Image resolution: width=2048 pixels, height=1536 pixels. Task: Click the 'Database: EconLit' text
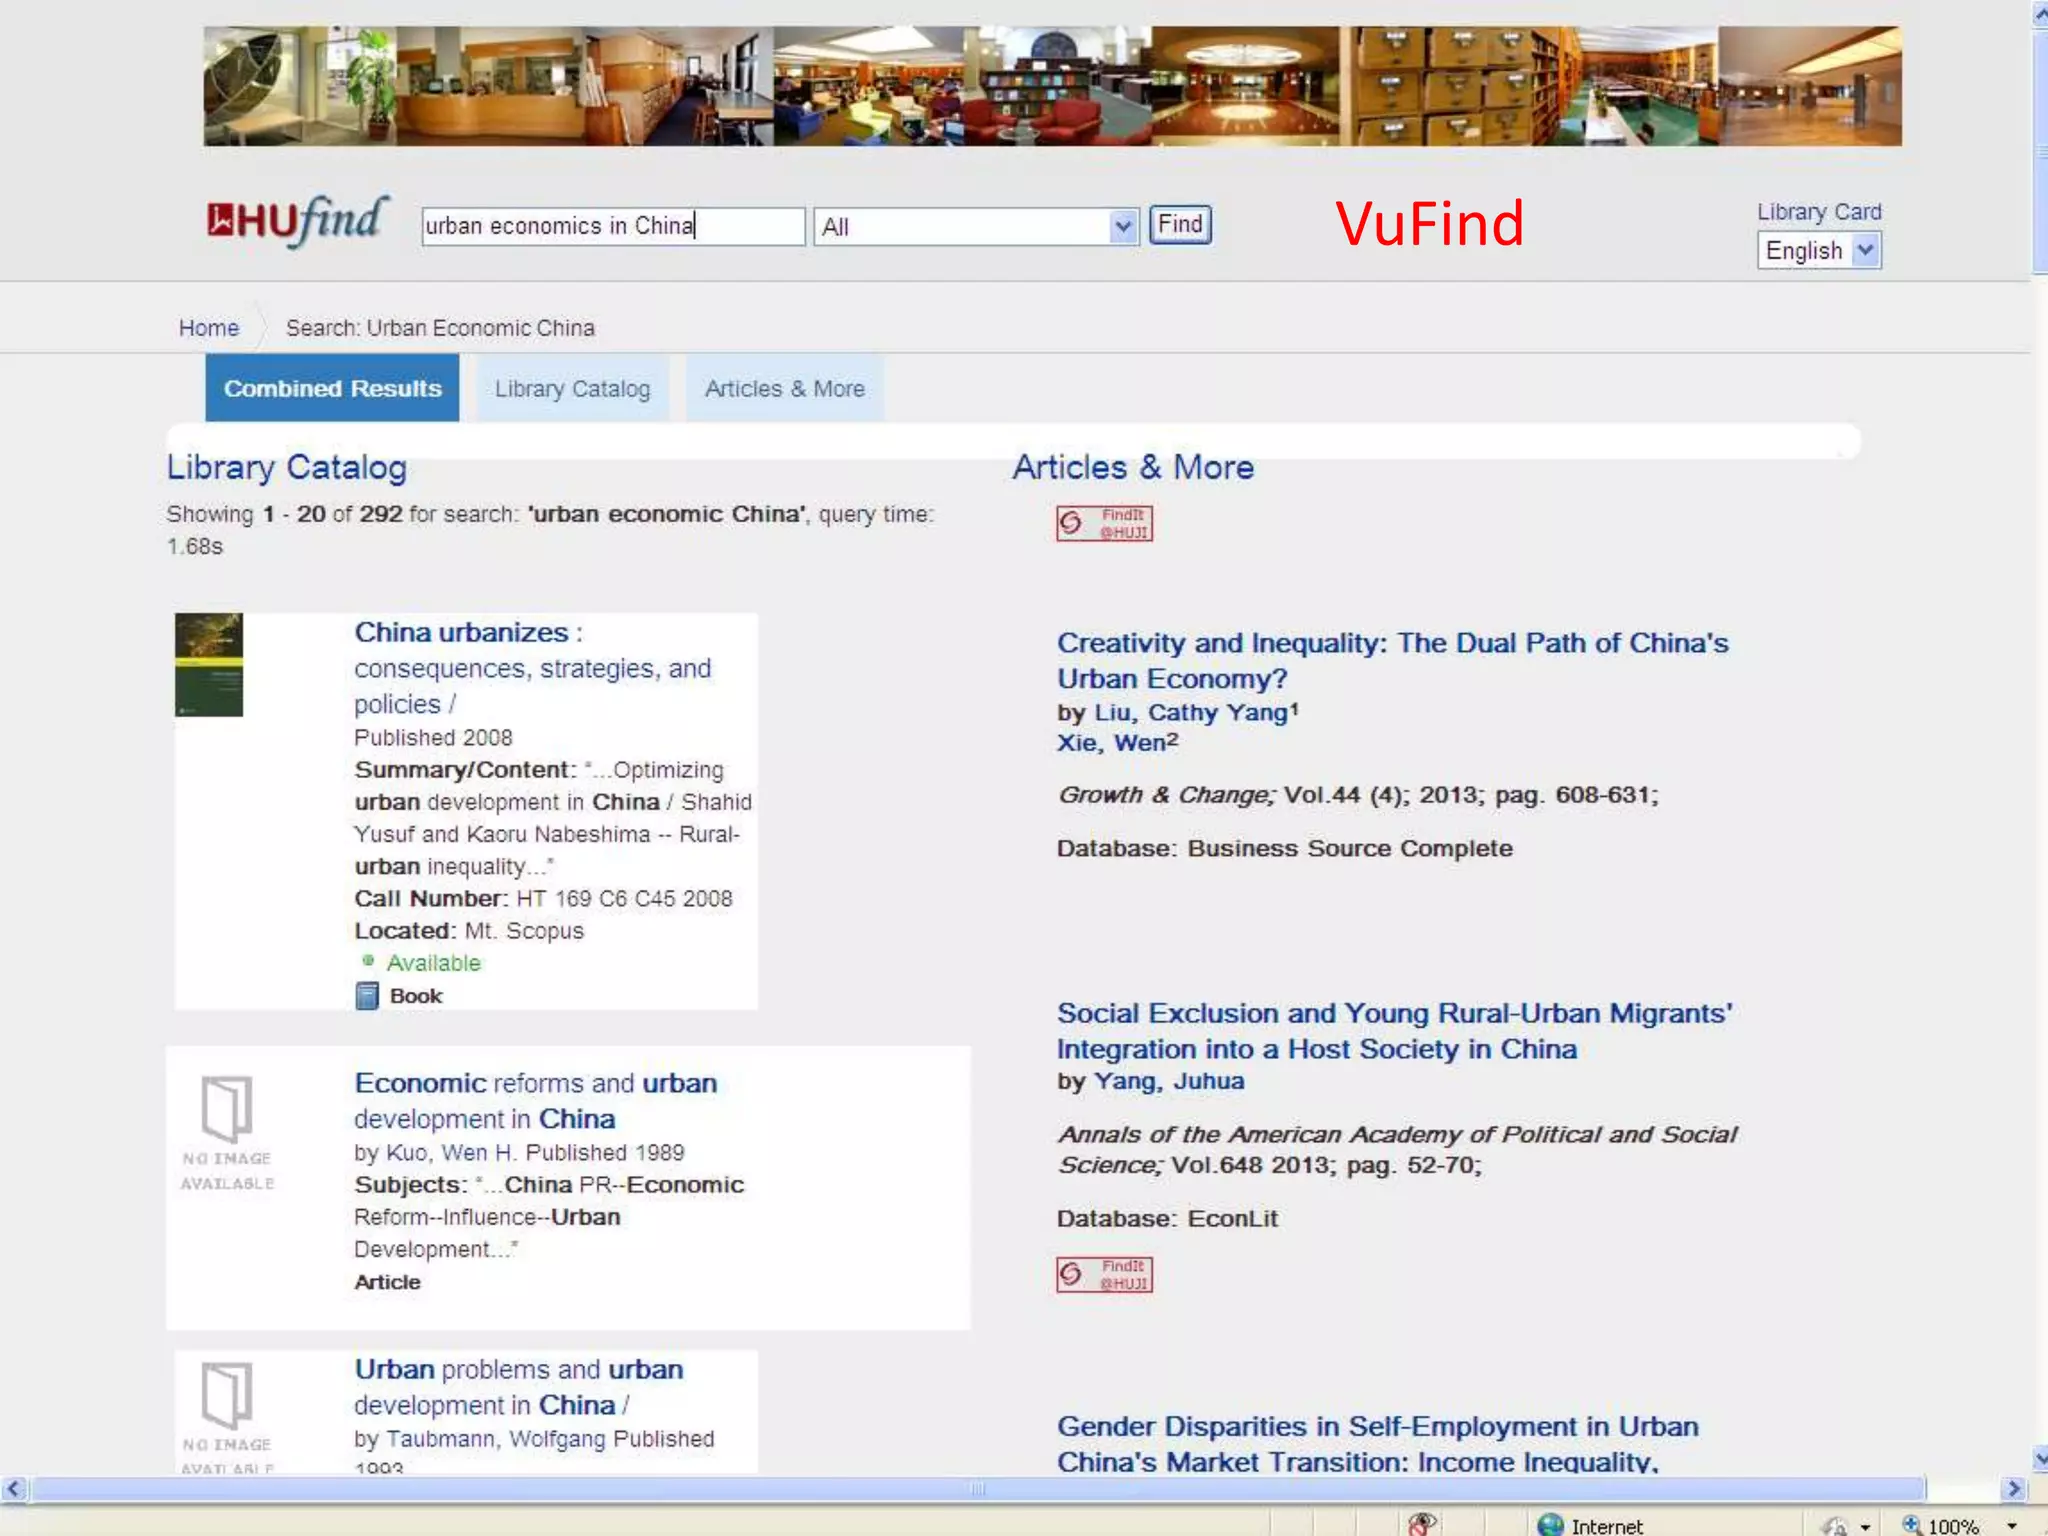click(1167, 1218)
